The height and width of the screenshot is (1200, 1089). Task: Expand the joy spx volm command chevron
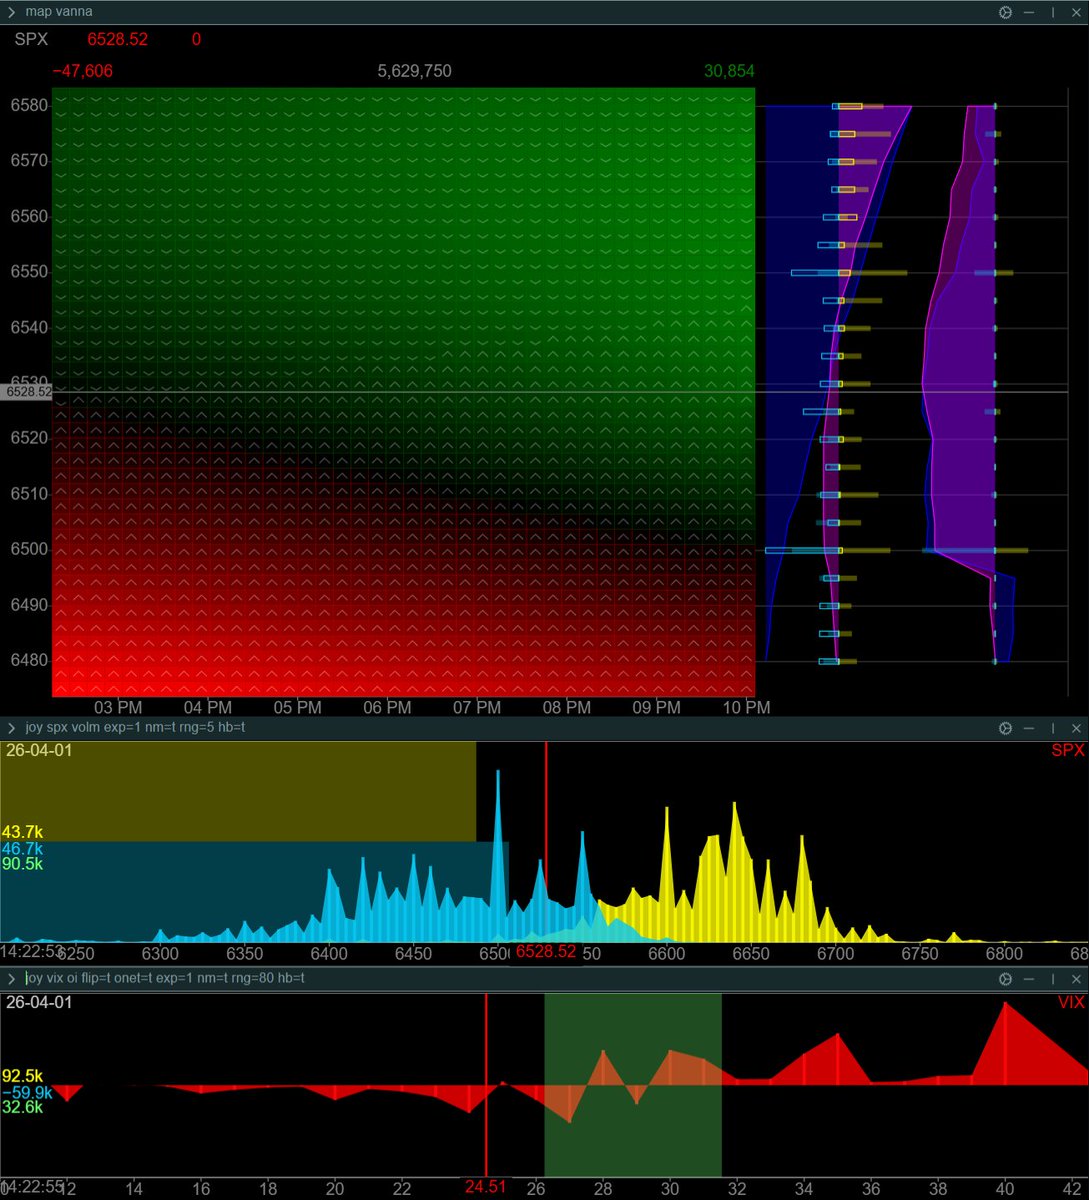(11, 727)
